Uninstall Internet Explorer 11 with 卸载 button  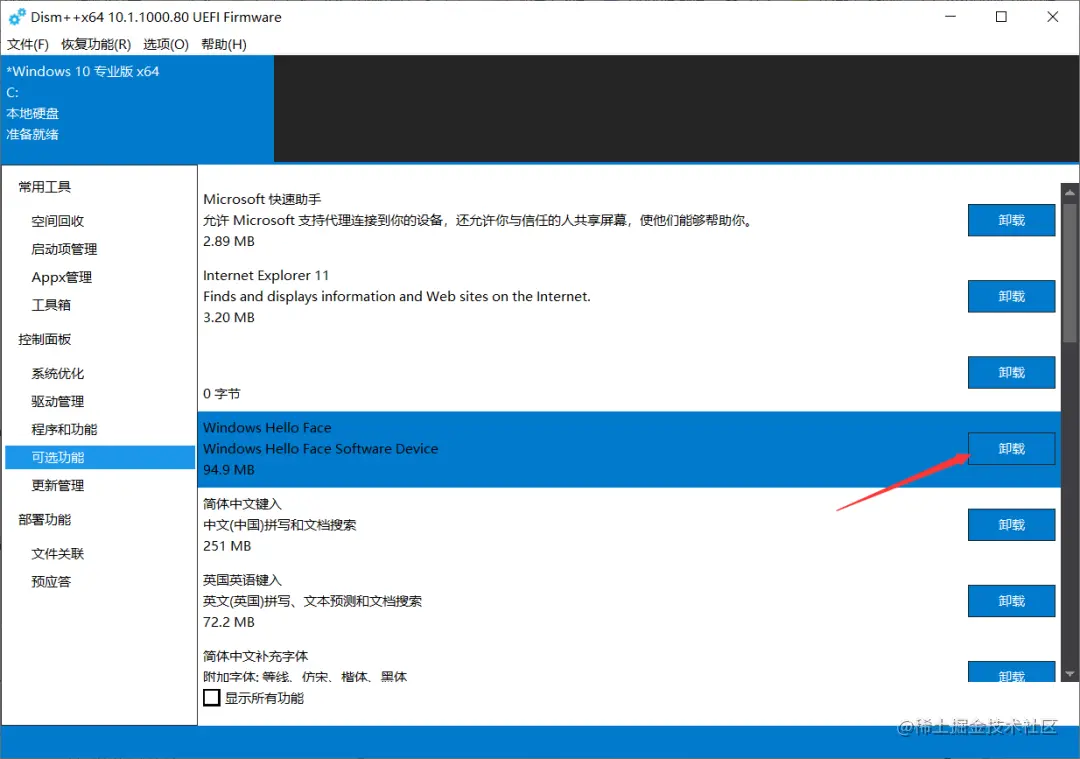tap(1011, 296)
